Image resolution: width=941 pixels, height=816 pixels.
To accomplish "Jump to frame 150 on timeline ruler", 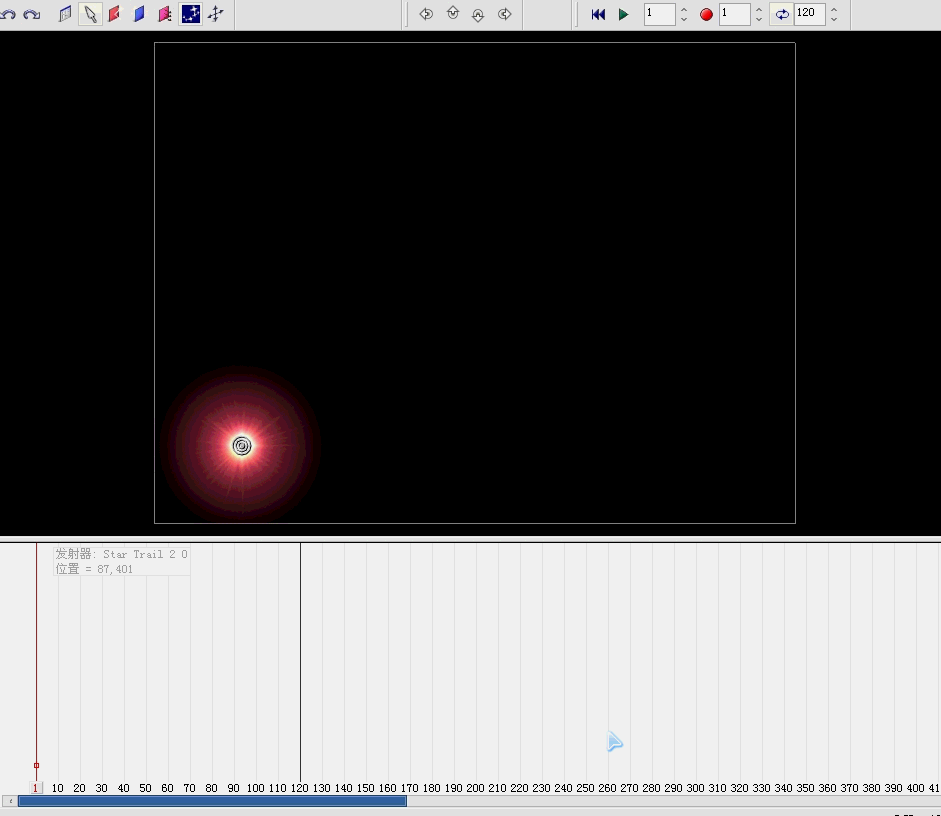I will click(x=365, y=788).
